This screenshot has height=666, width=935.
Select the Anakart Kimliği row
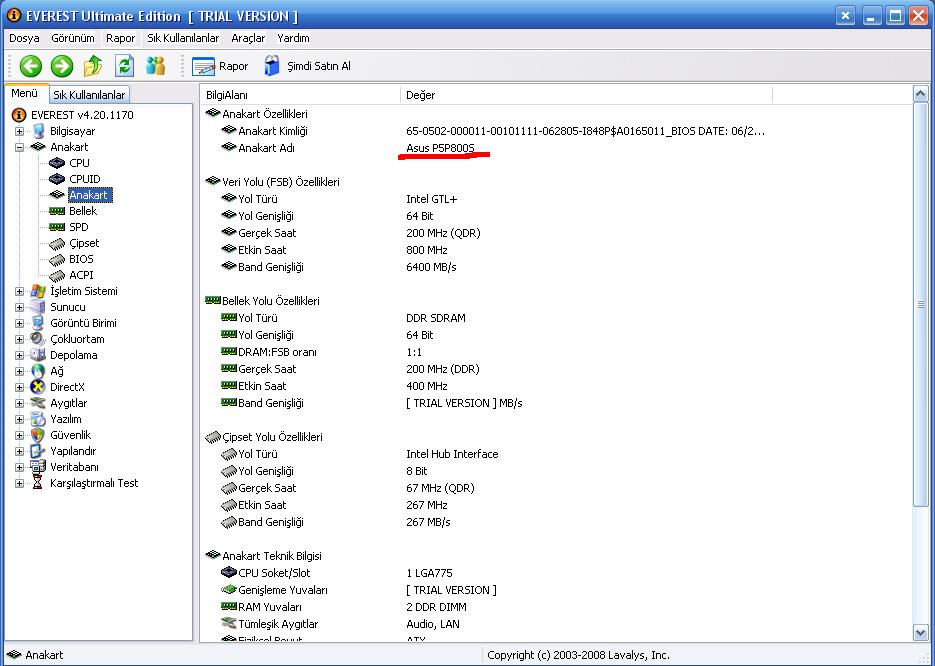click(556, 131)
